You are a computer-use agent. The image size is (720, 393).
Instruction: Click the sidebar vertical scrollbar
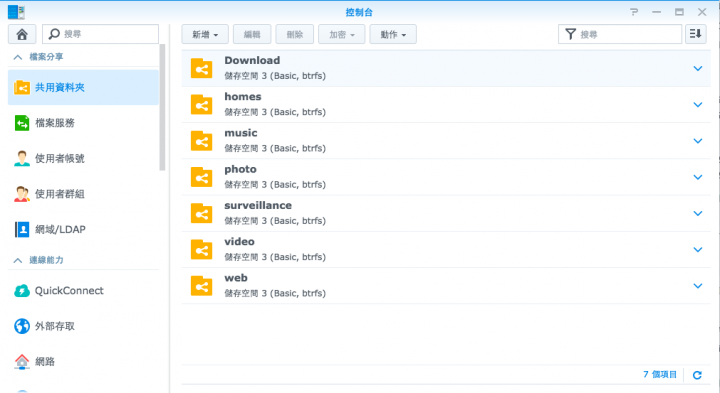tap(162, 108)
